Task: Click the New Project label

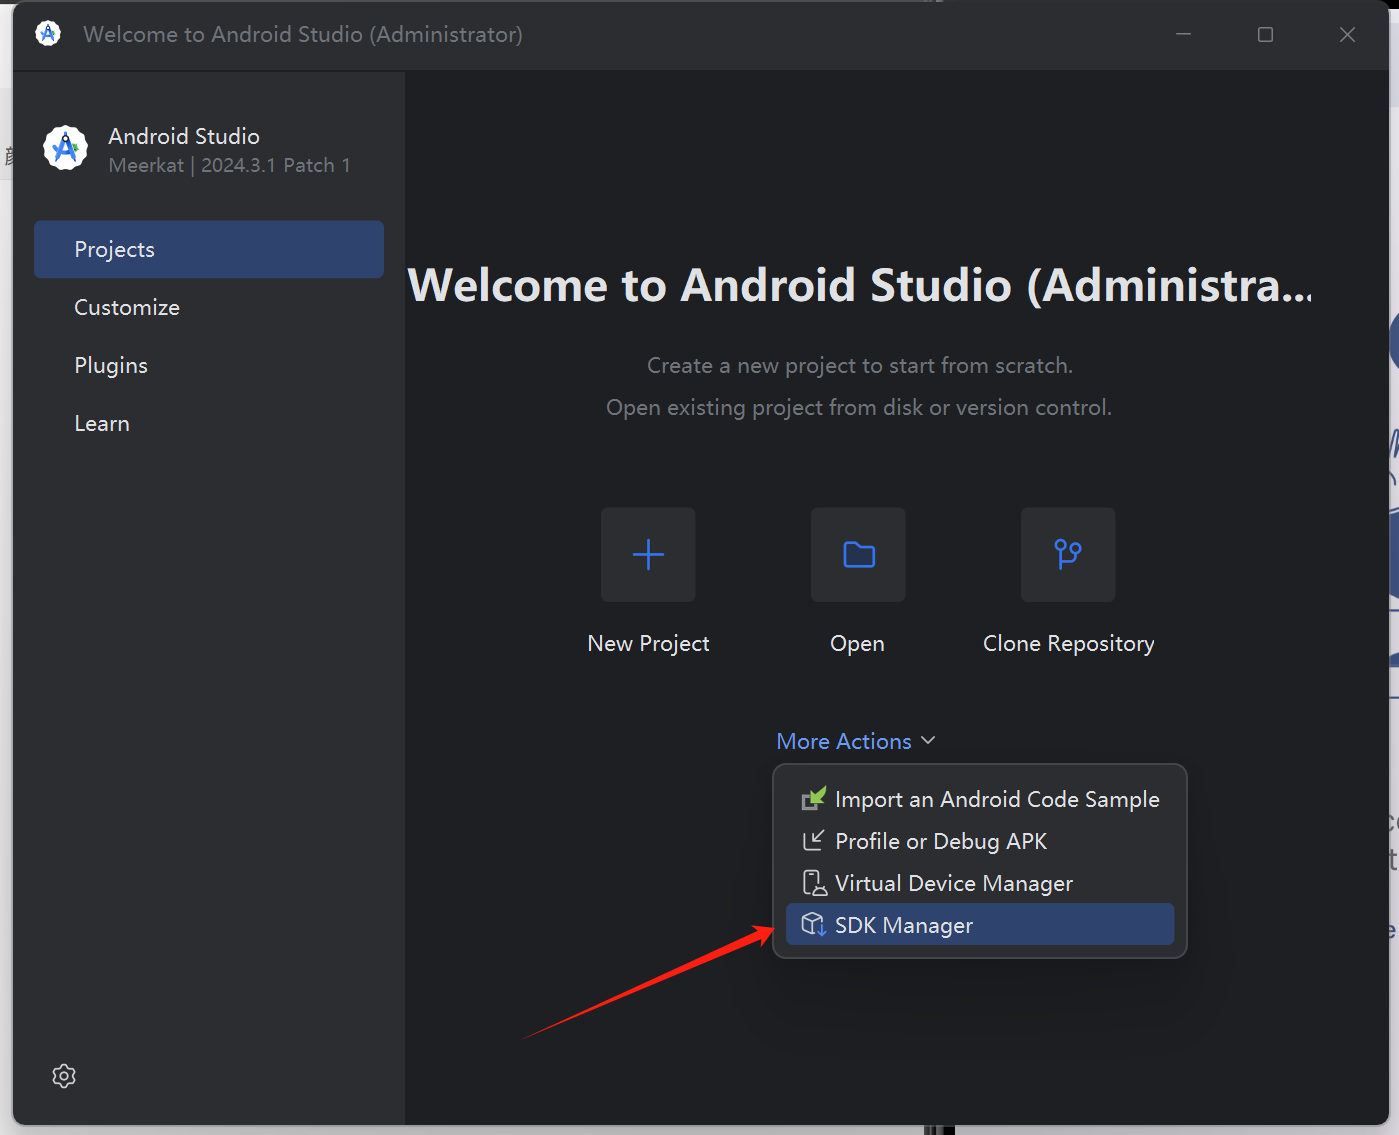Action: 648,644
